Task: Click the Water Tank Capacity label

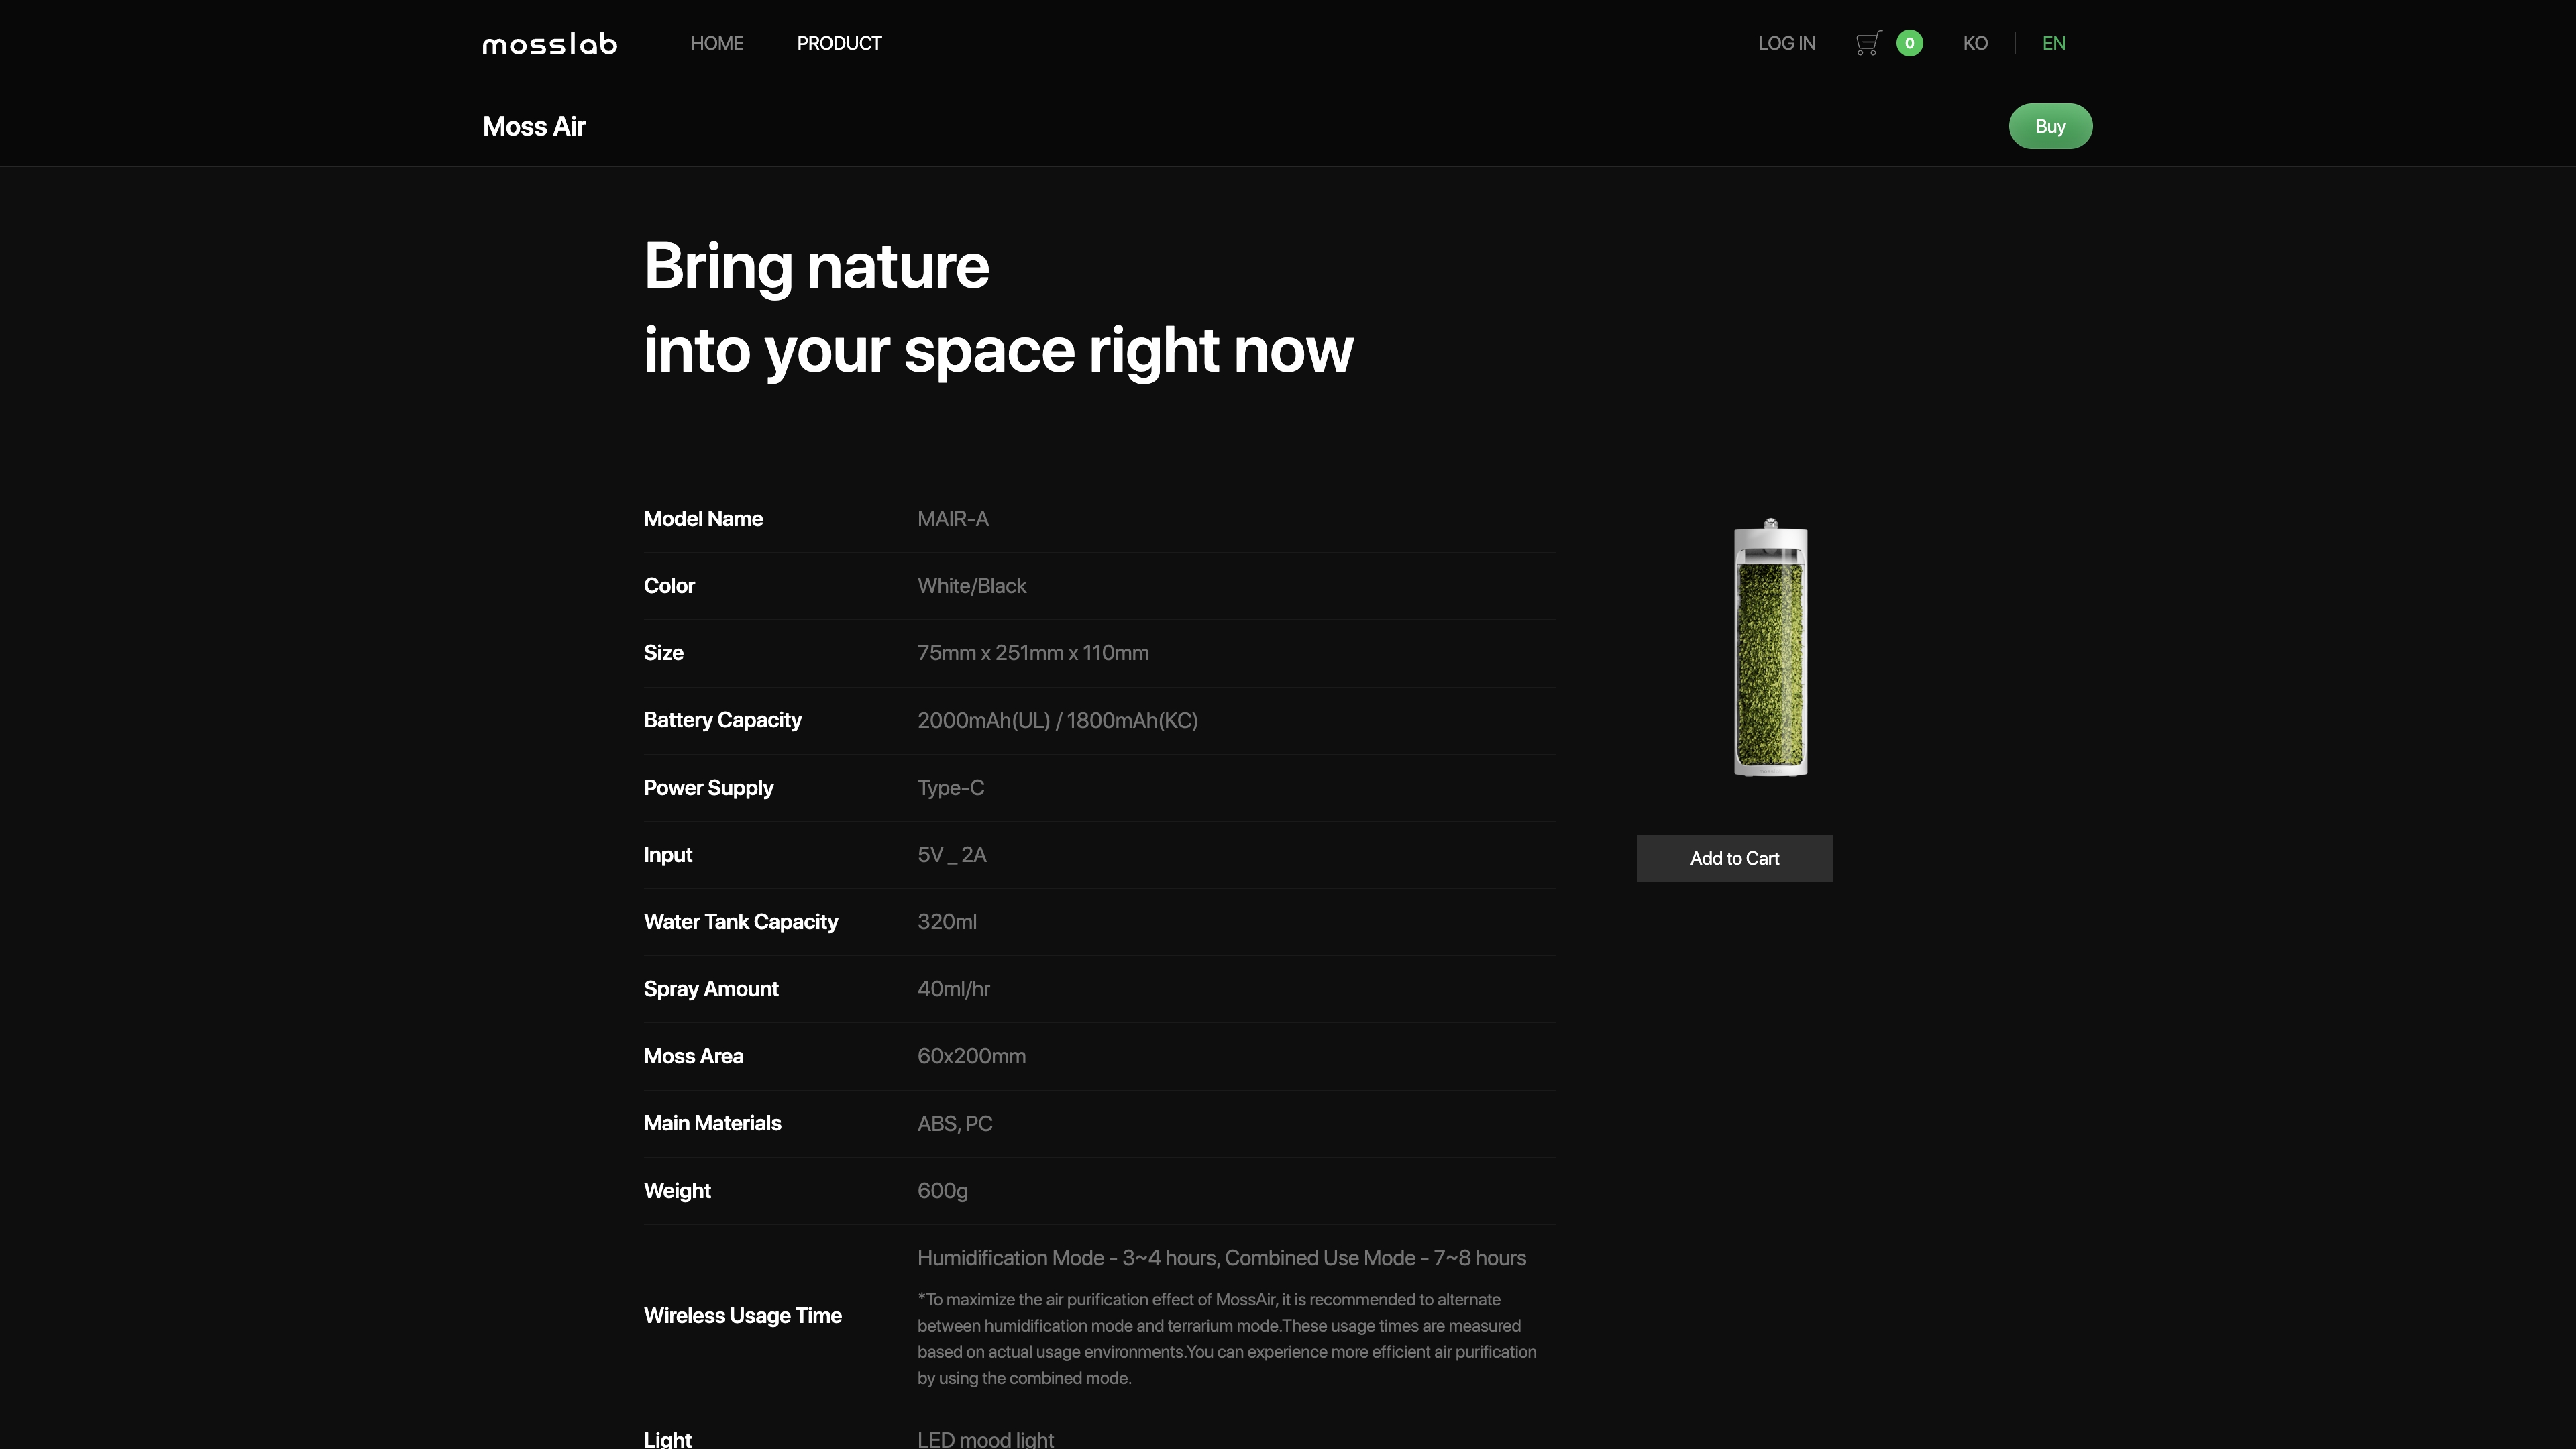Action: click(740, 922)
